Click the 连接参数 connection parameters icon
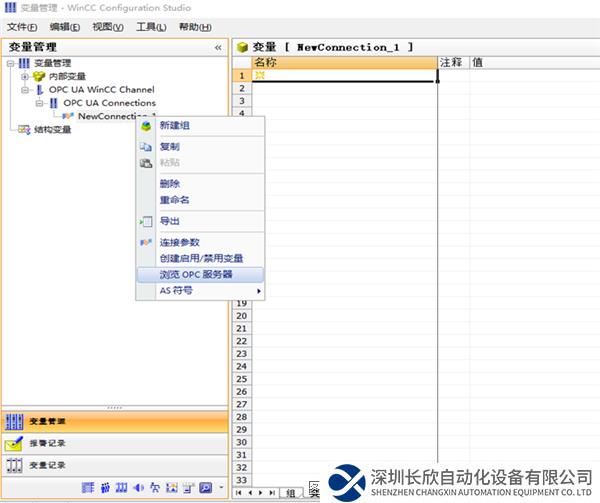Screen dimensions: 600x503 click(x=145, y=242)
